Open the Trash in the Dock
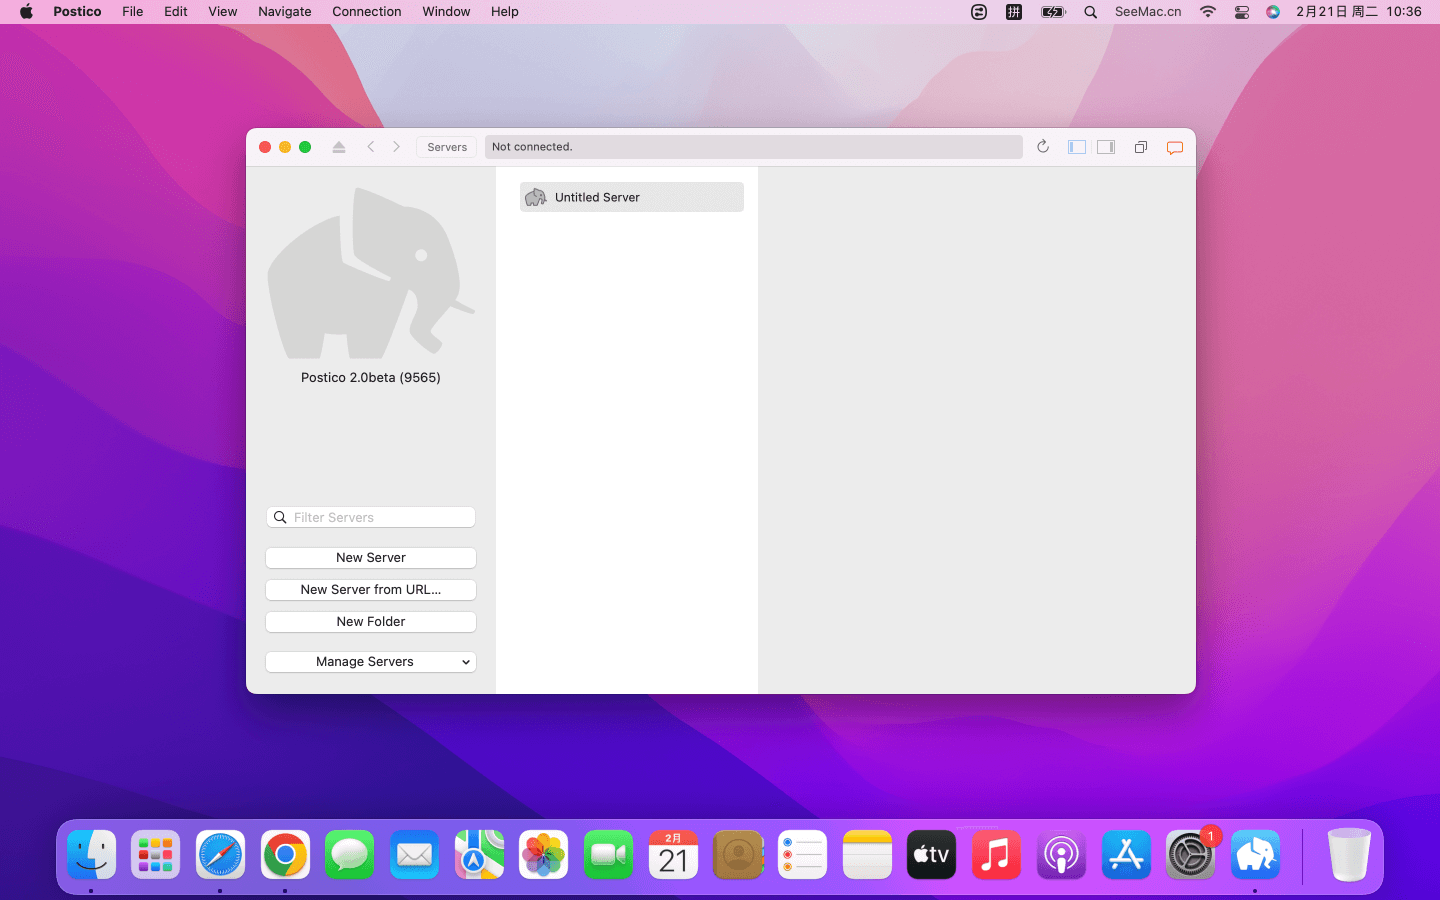1440x900 pixels. (1349, 855)
